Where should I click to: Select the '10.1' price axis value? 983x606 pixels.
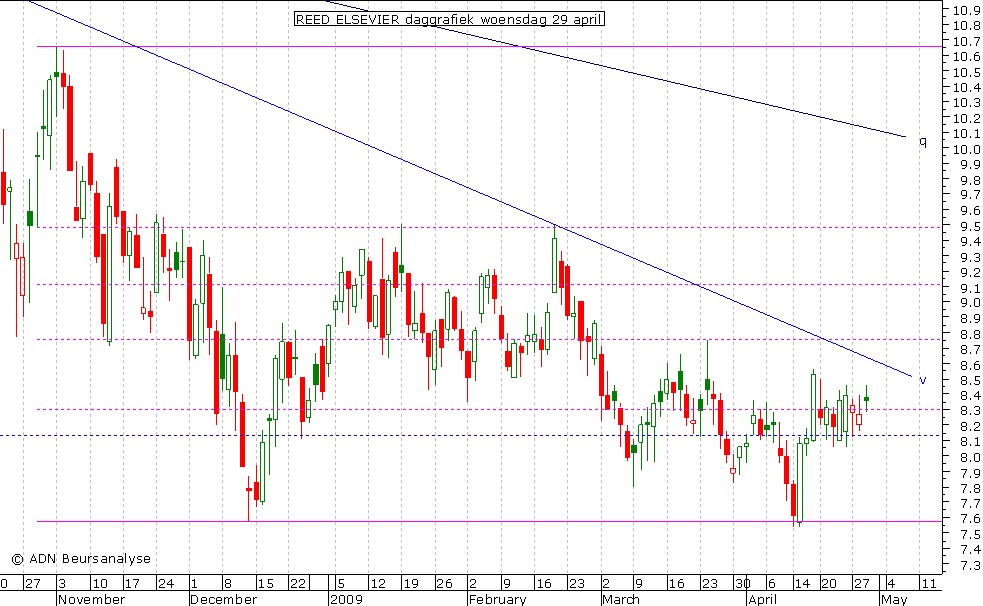[967, 133]
